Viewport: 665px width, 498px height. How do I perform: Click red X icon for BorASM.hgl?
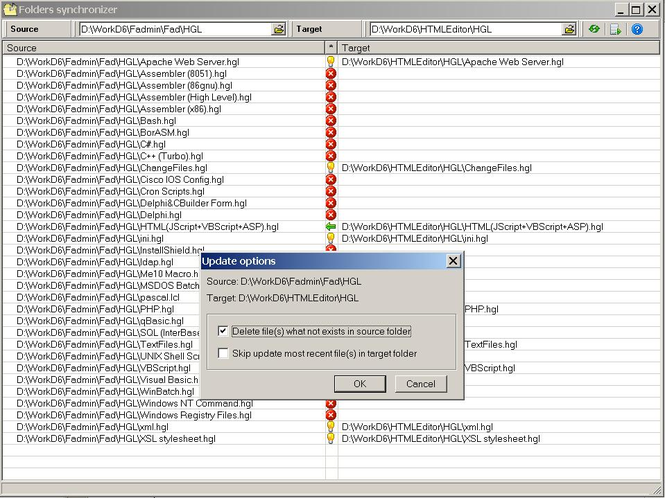331,132
